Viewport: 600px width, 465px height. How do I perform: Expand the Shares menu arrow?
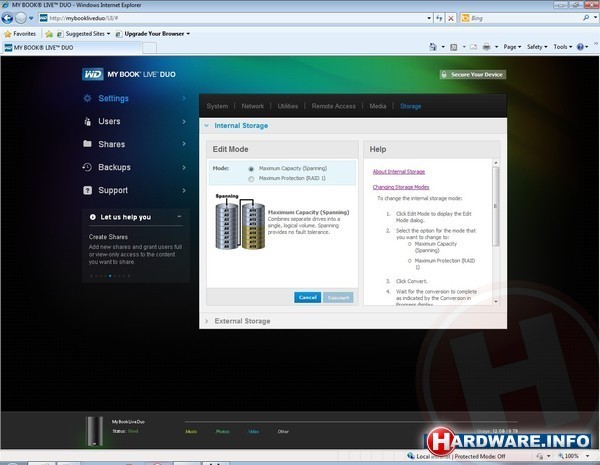(184, 144)
